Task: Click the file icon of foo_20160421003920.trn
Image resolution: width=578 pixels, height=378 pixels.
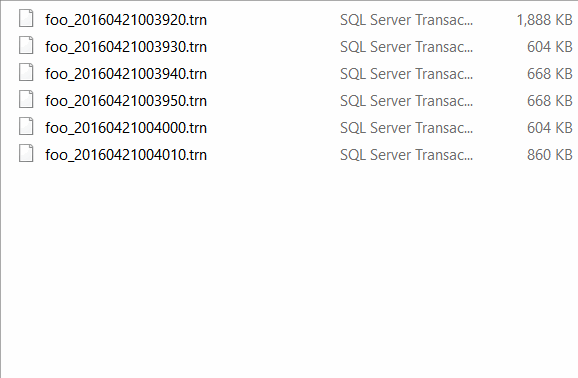Action: tap(26, 18)
